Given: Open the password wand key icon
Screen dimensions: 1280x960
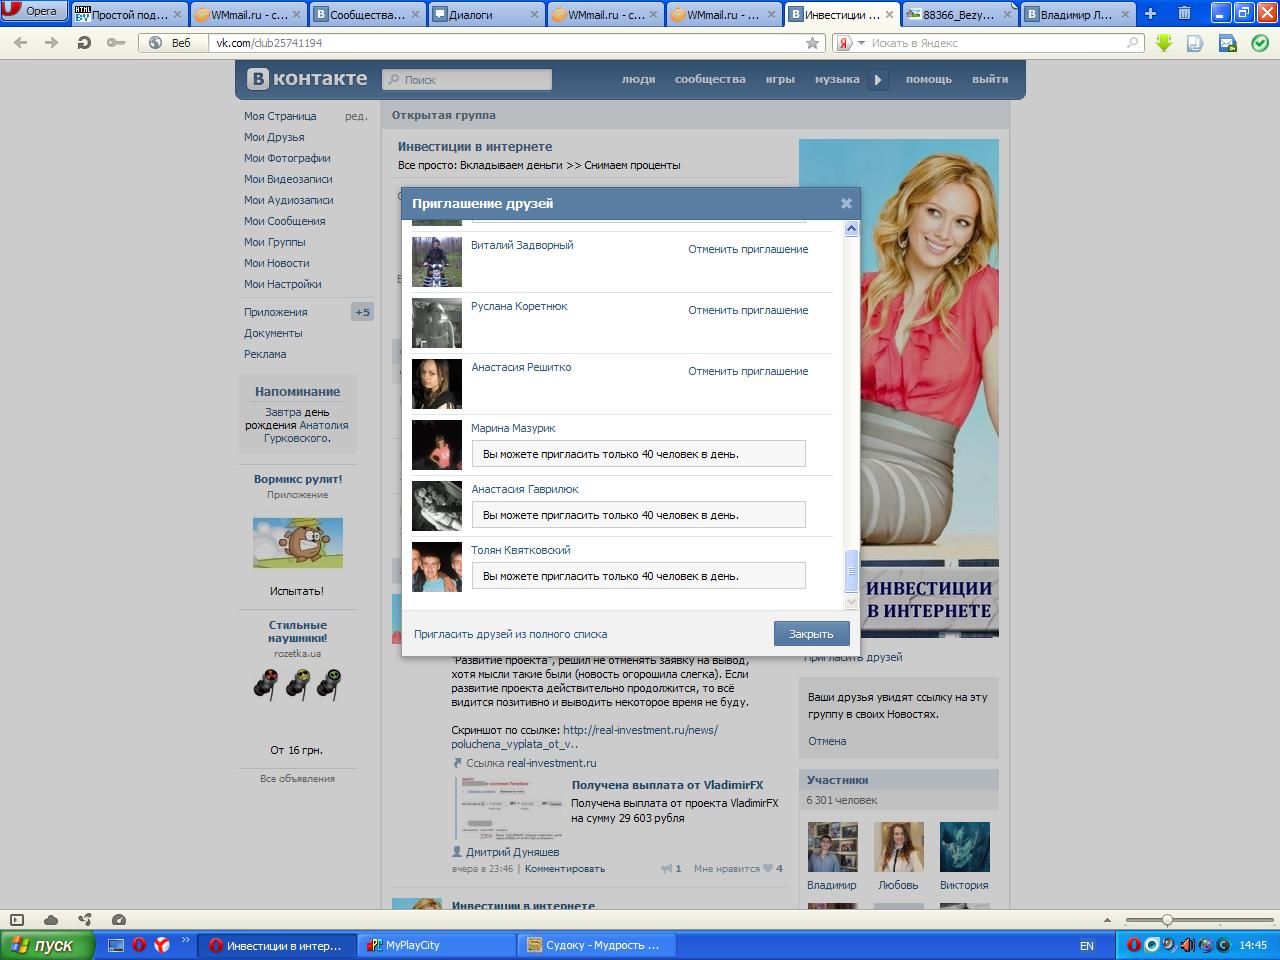Looking at the screenshot, I should (115, 43).
